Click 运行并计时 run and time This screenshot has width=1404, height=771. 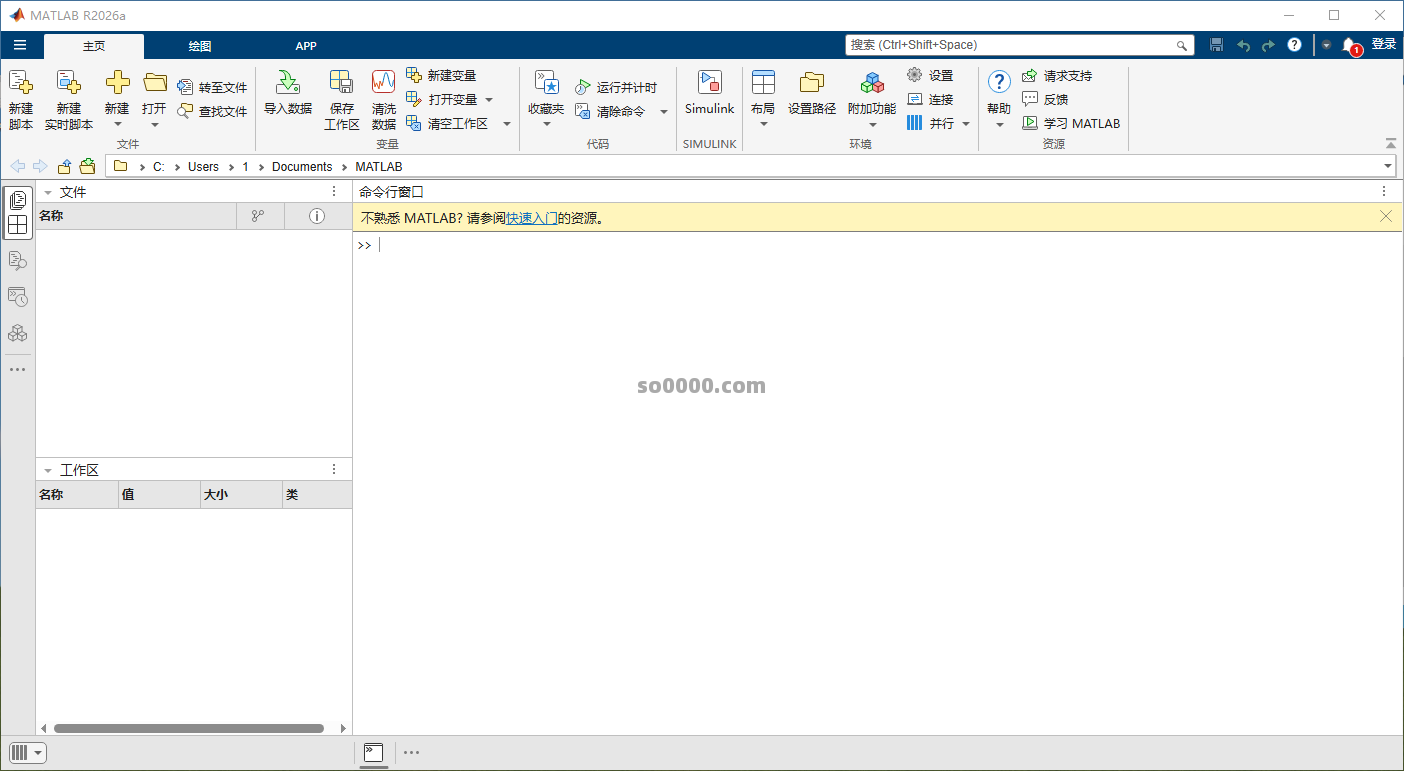click(616, 88)
